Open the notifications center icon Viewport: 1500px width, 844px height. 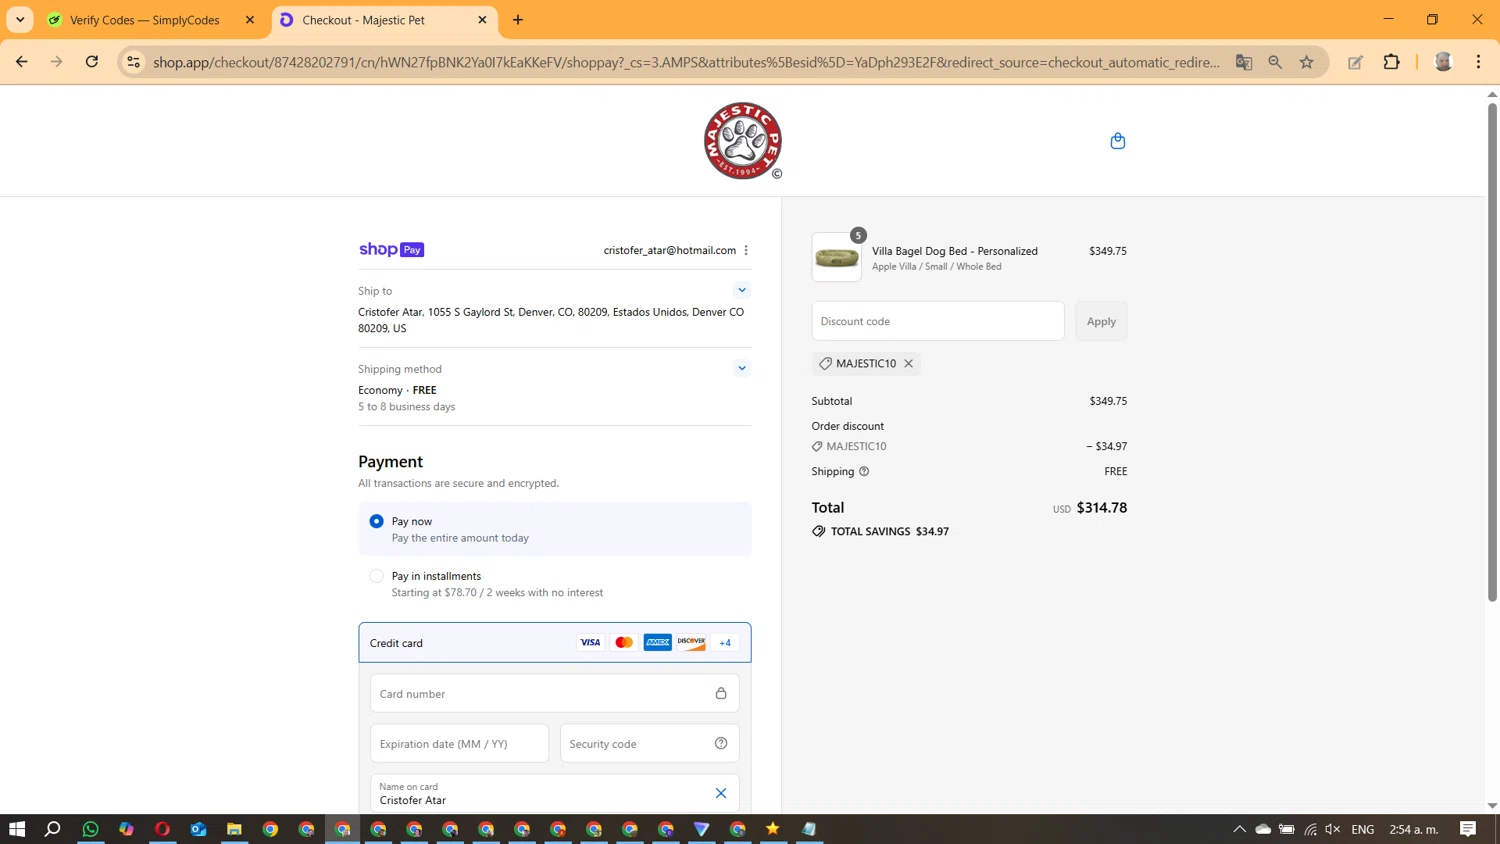pos(1468,829)
